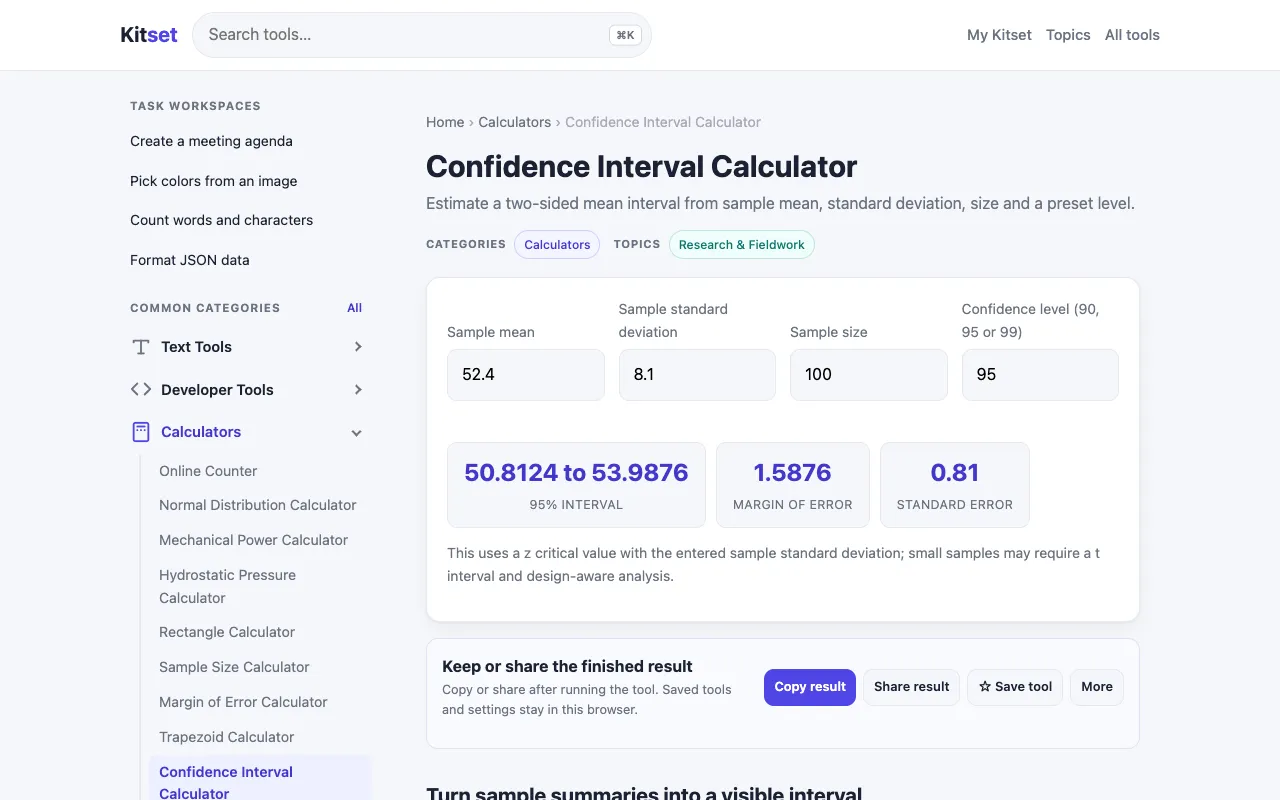Focus the Sample mean input
1280x800 pixels.
526,375
